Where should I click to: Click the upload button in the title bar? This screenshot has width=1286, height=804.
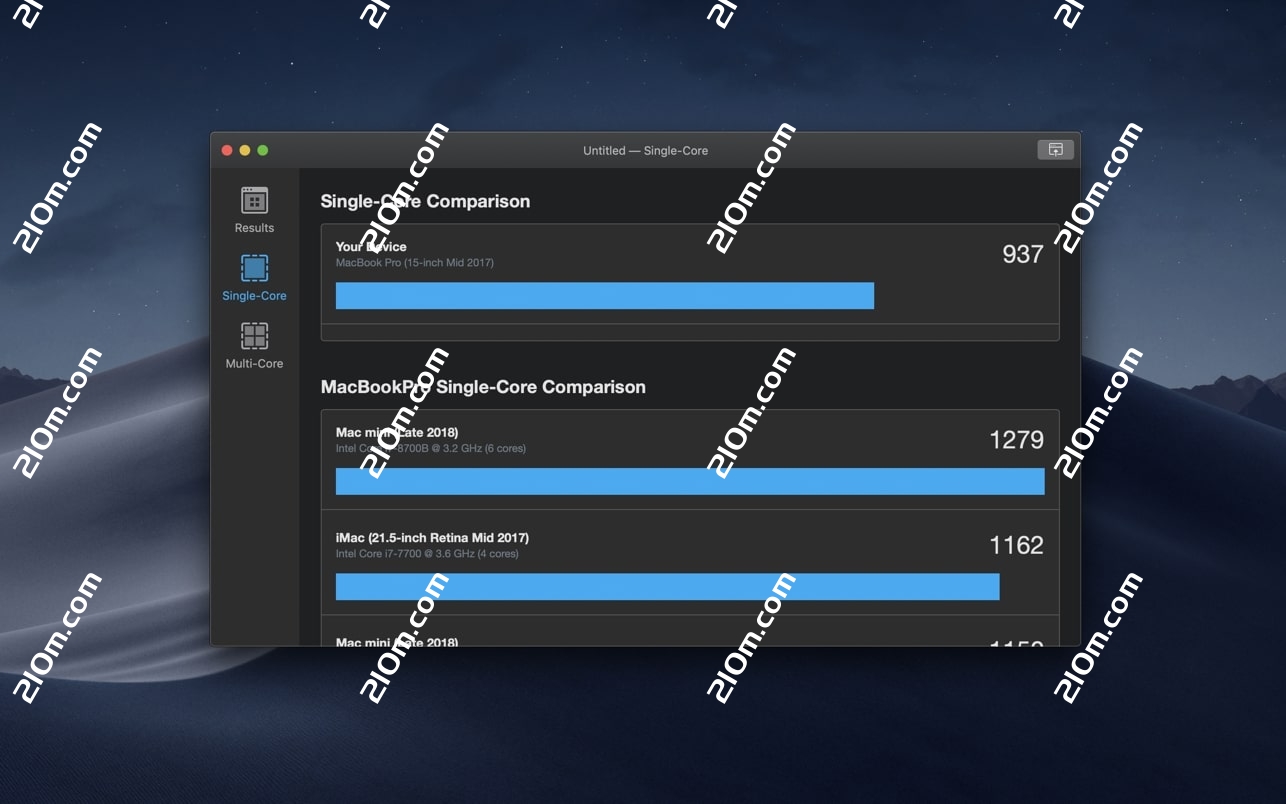point(1055,150)
